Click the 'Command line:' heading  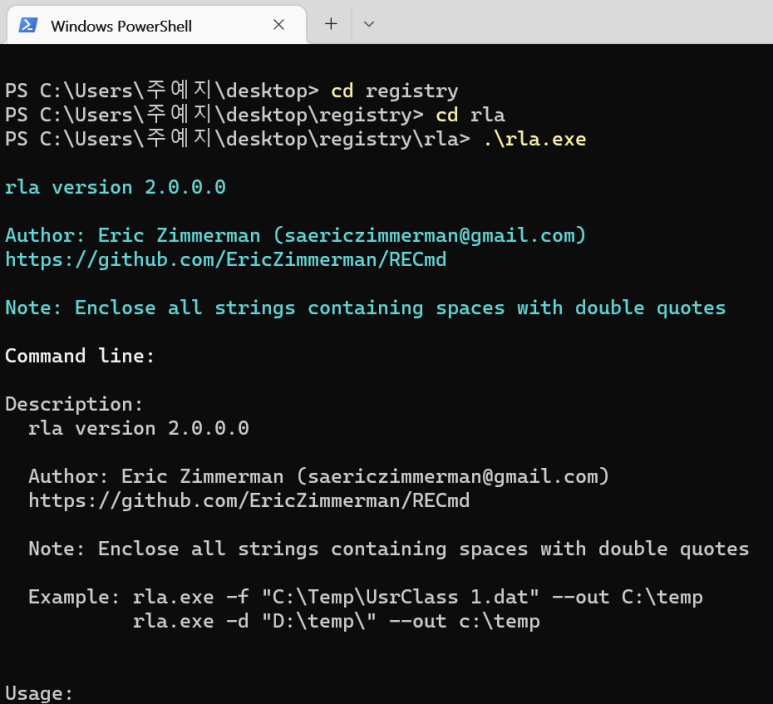pos(80,356)
